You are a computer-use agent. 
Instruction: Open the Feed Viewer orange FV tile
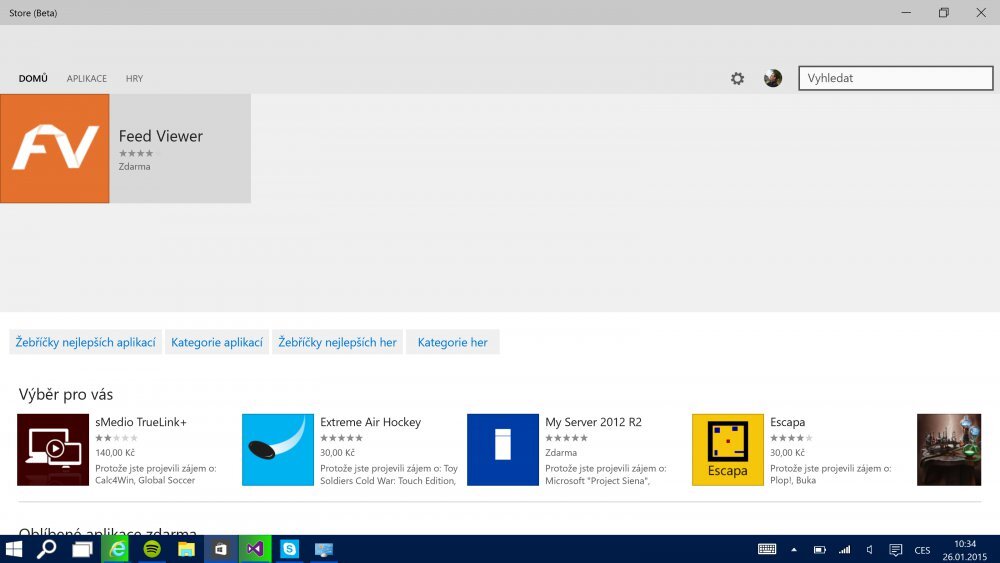click(55, 149)
